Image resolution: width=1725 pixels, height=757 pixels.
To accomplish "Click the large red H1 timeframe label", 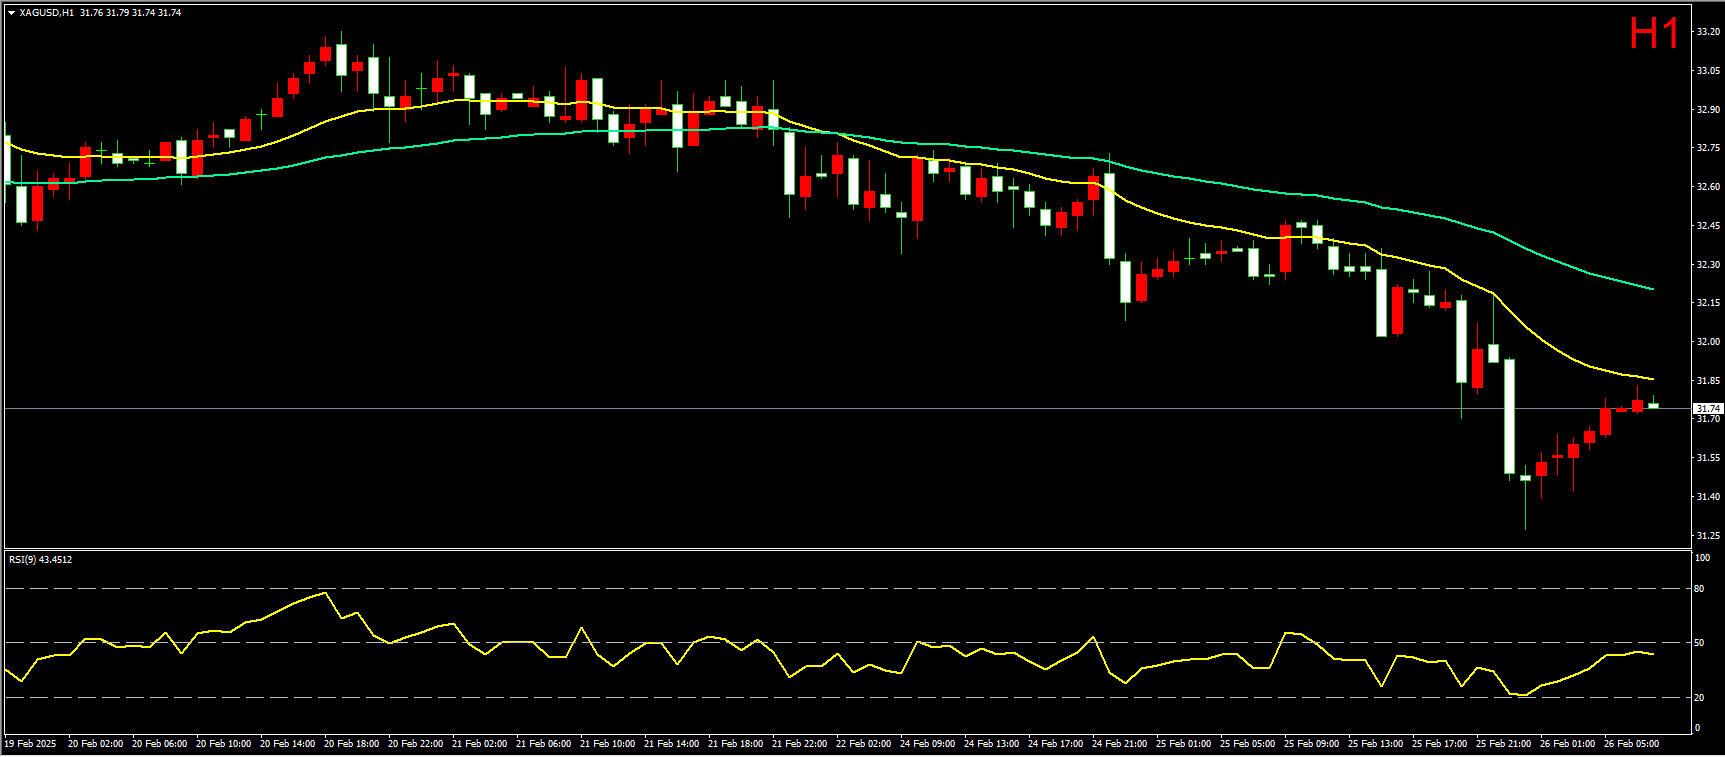I will [1653, 34].
